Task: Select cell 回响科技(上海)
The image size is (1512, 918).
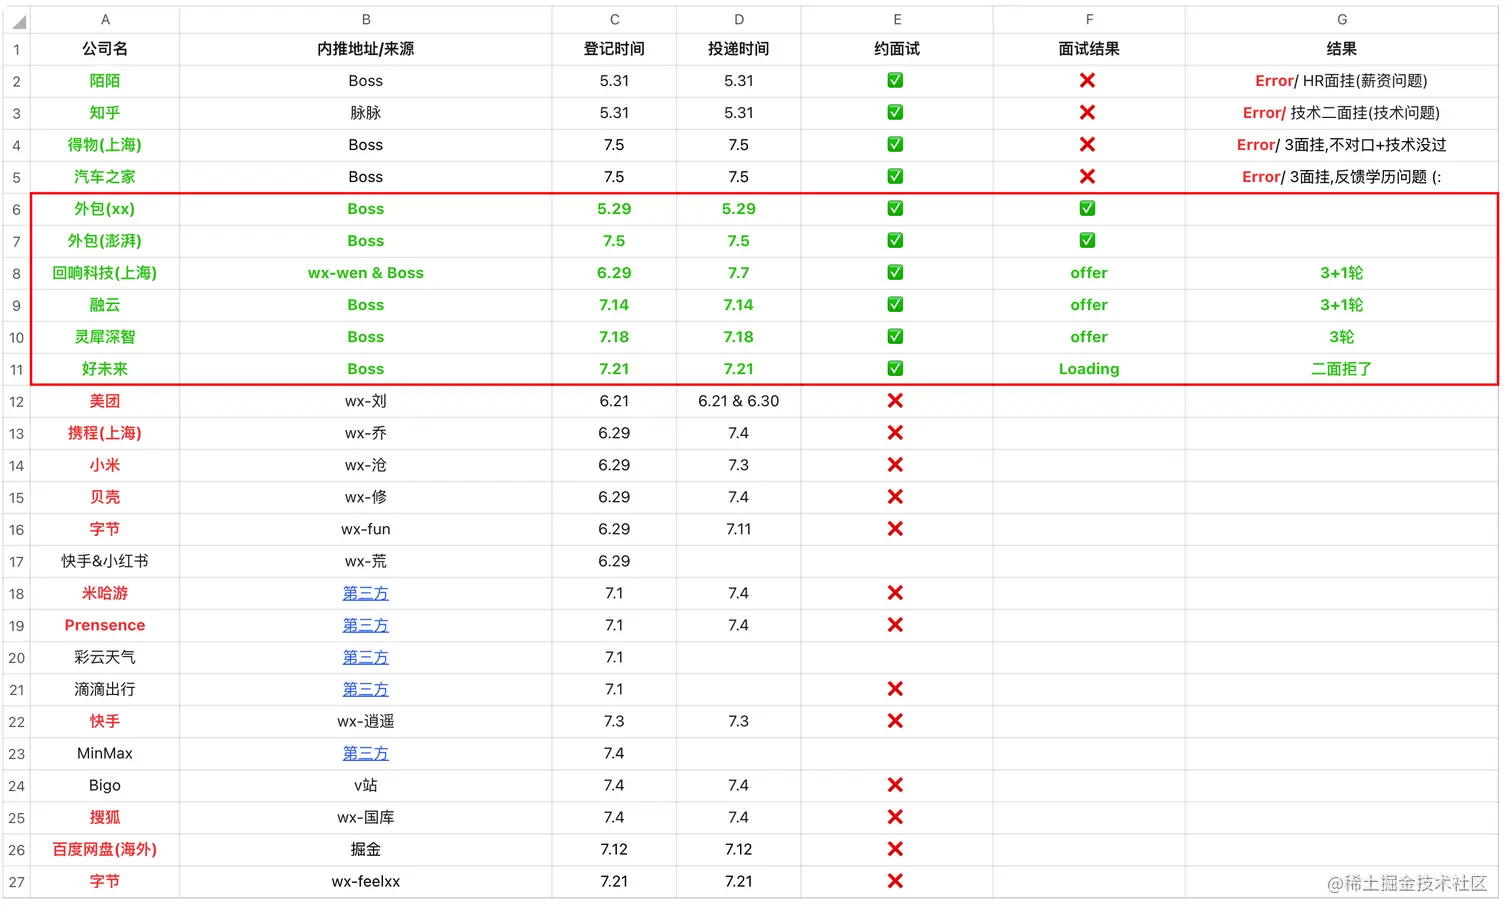Action: (105, 273)
